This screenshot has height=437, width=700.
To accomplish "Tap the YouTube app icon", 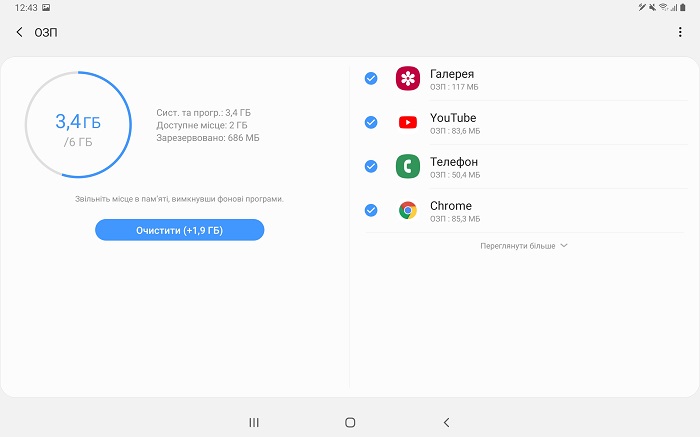I will (x=408, y=122).
